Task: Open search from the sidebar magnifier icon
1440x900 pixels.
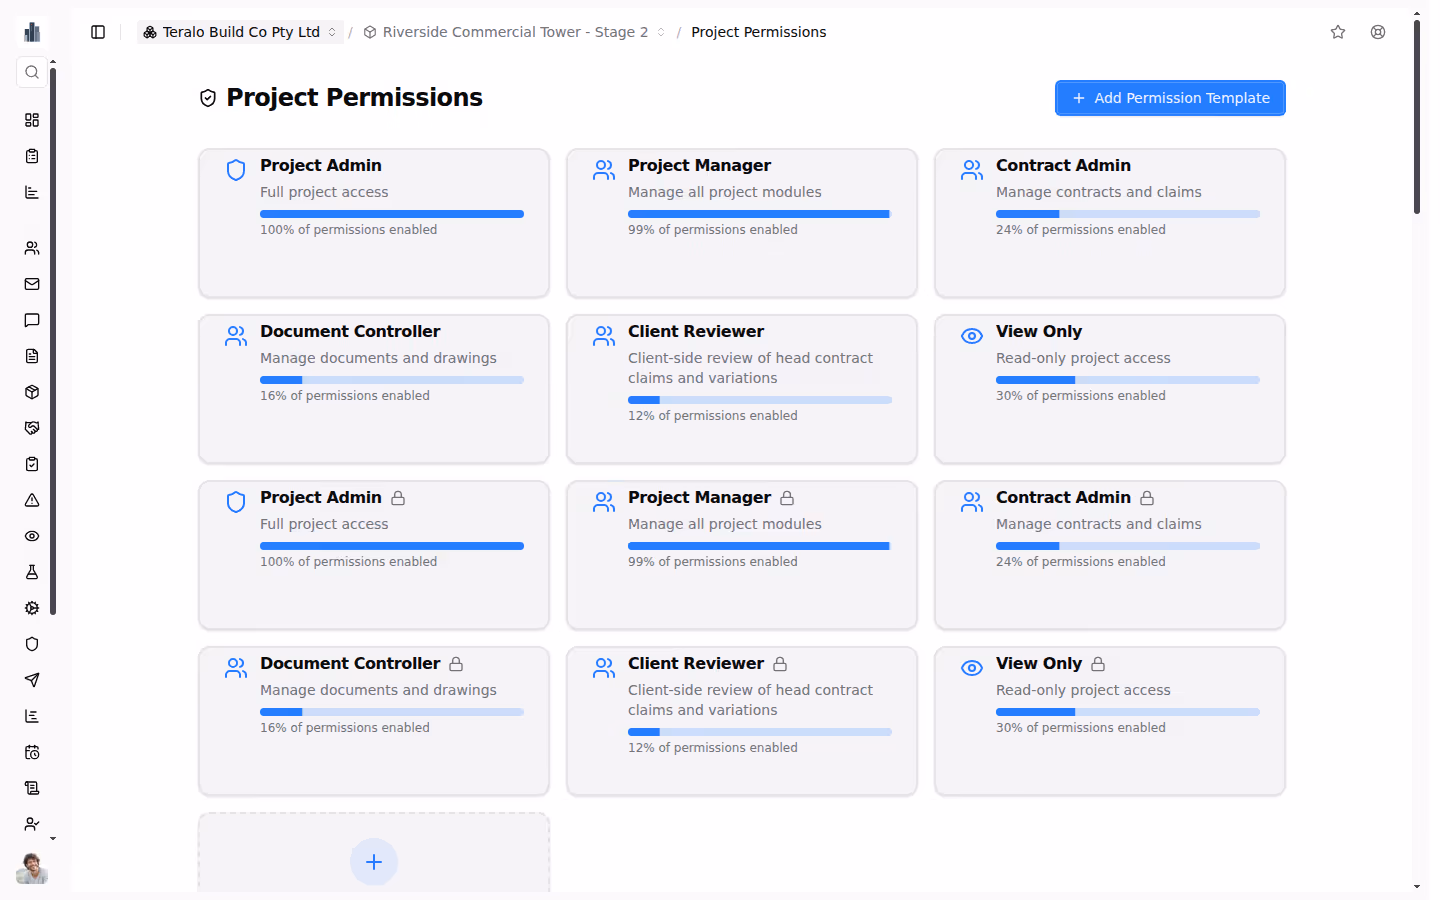Action: (32, 72)
